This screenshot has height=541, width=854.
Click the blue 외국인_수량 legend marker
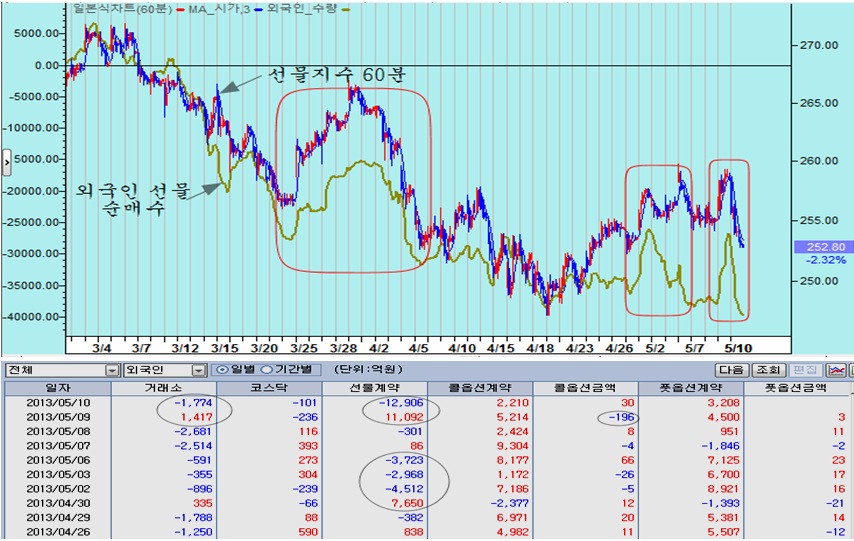[x=258, y=9]
